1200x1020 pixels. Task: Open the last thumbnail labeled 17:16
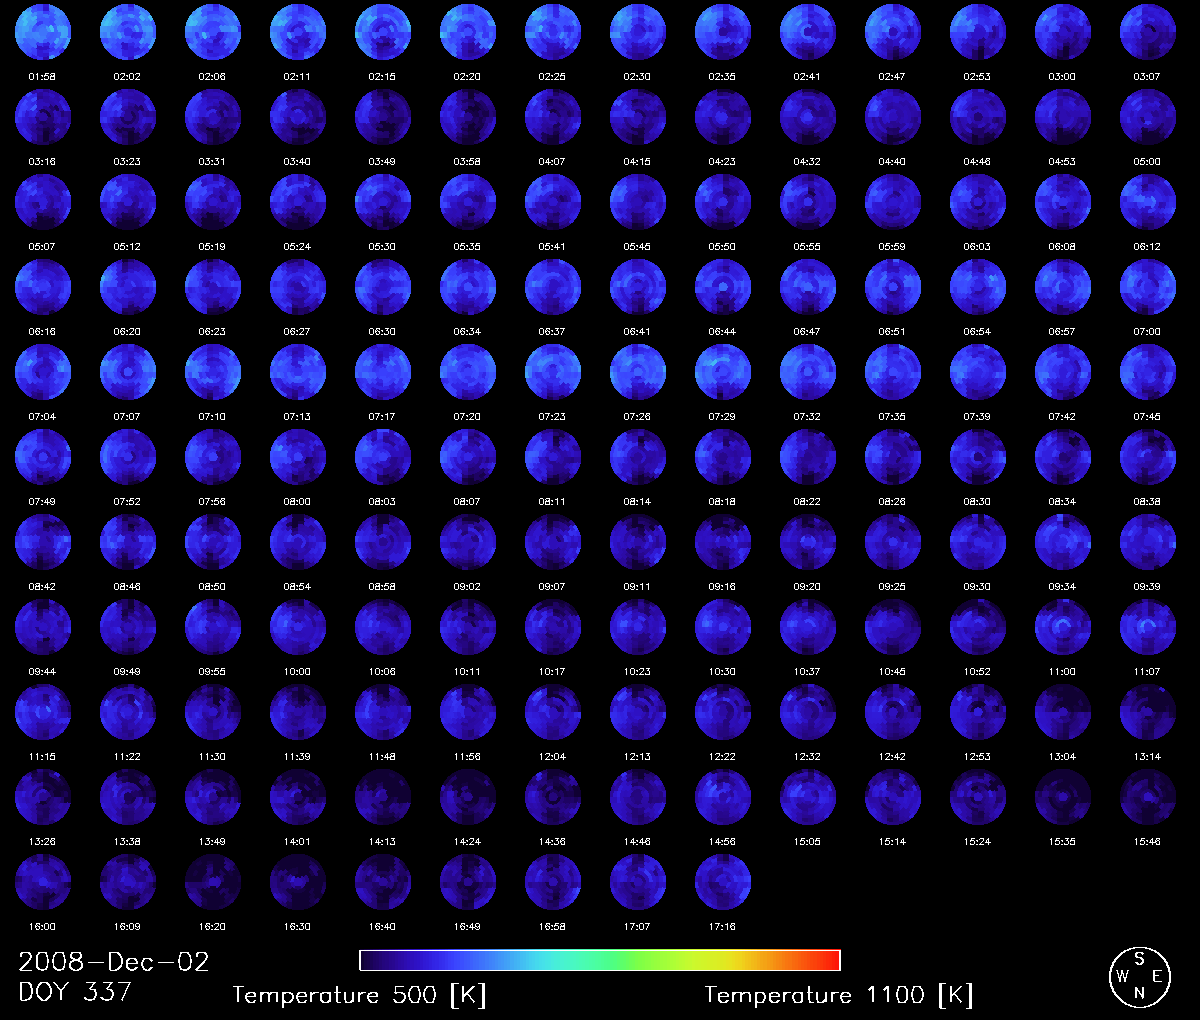coord(723,882)
